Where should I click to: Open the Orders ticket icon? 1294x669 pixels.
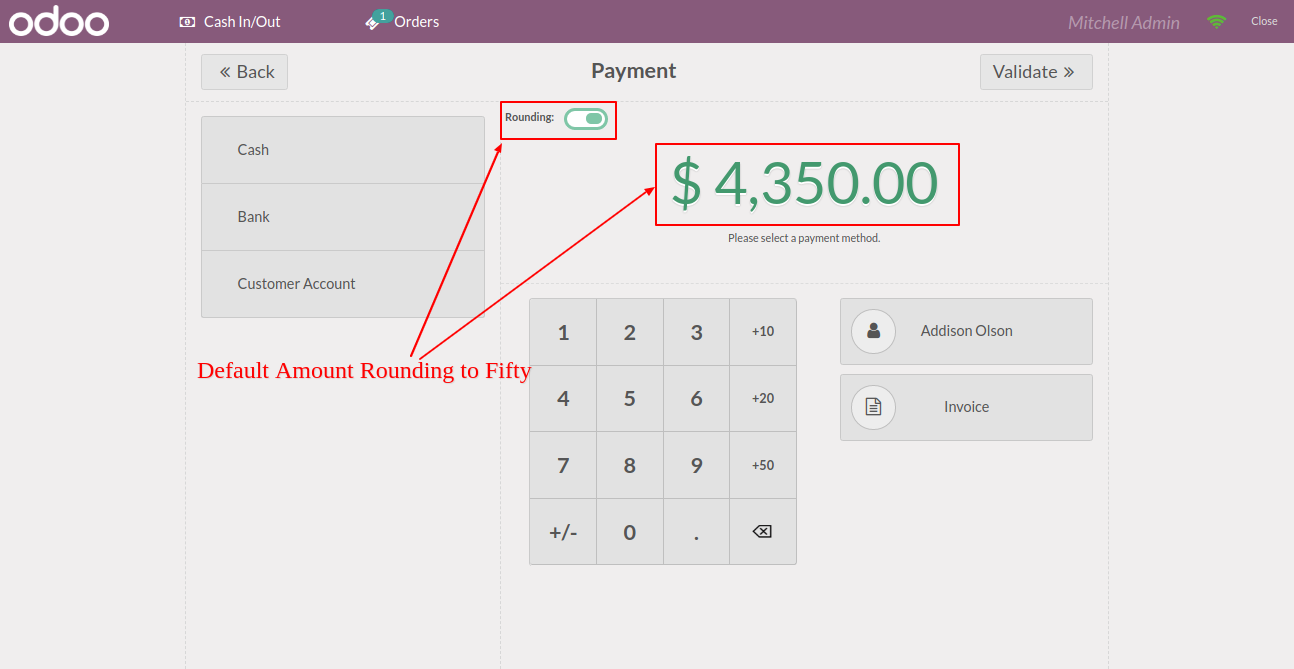pyautogui.click(x=374, y=22)
